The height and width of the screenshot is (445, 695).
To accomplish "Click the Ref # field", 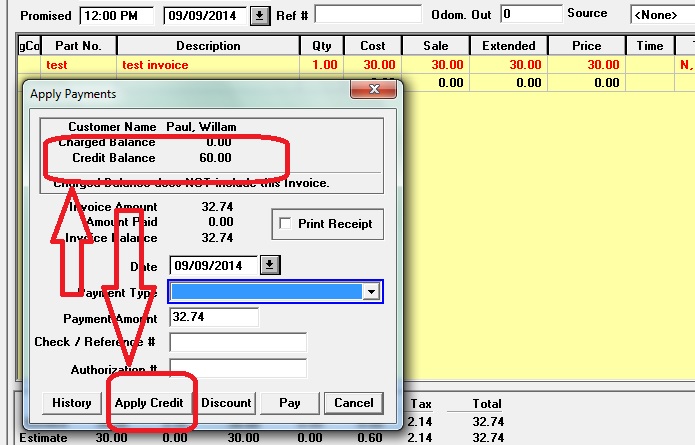I will coord(368,14).
